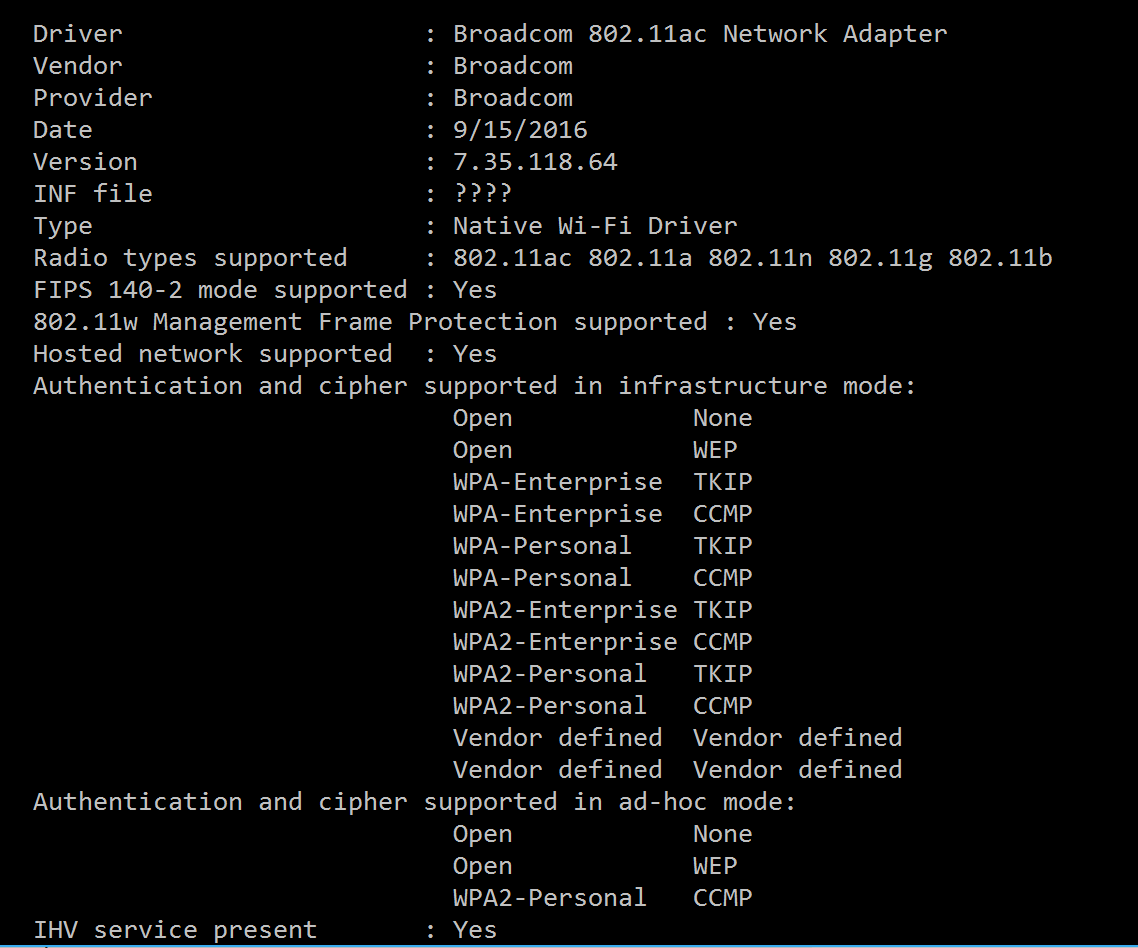Screen dimensions: 1138x948
Task: Click the question marks after INF file
Action: point(482,194)
